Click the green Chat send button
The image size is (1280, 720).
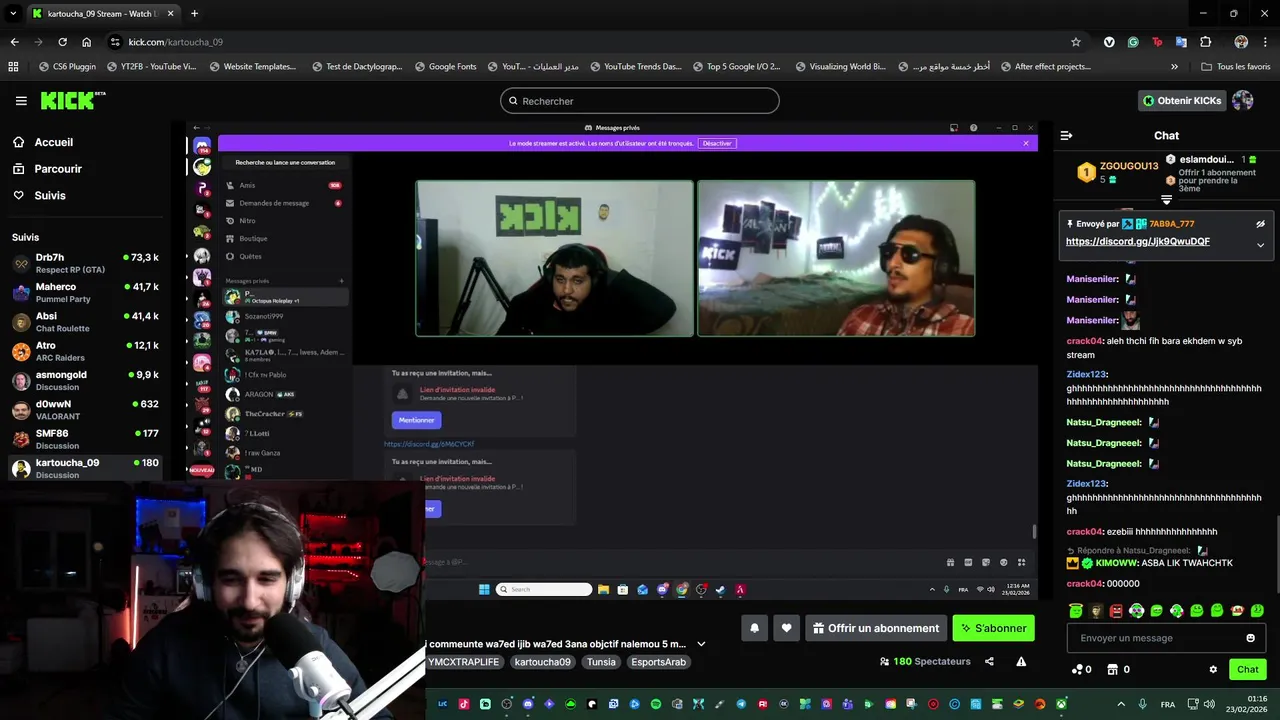point(1247,670)
